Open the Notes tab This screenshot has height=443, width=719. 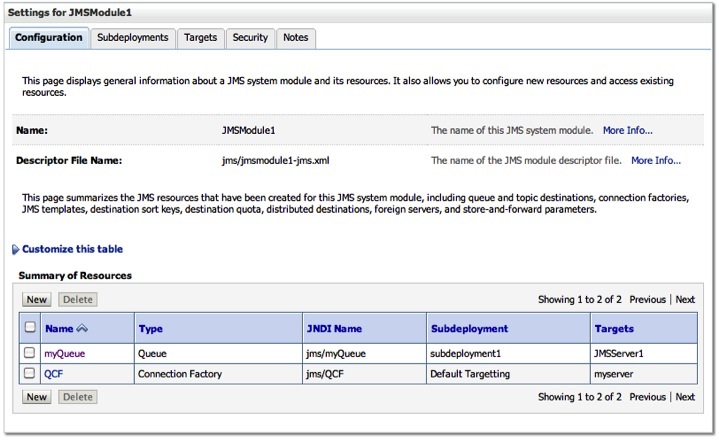[x=295, y=37]
